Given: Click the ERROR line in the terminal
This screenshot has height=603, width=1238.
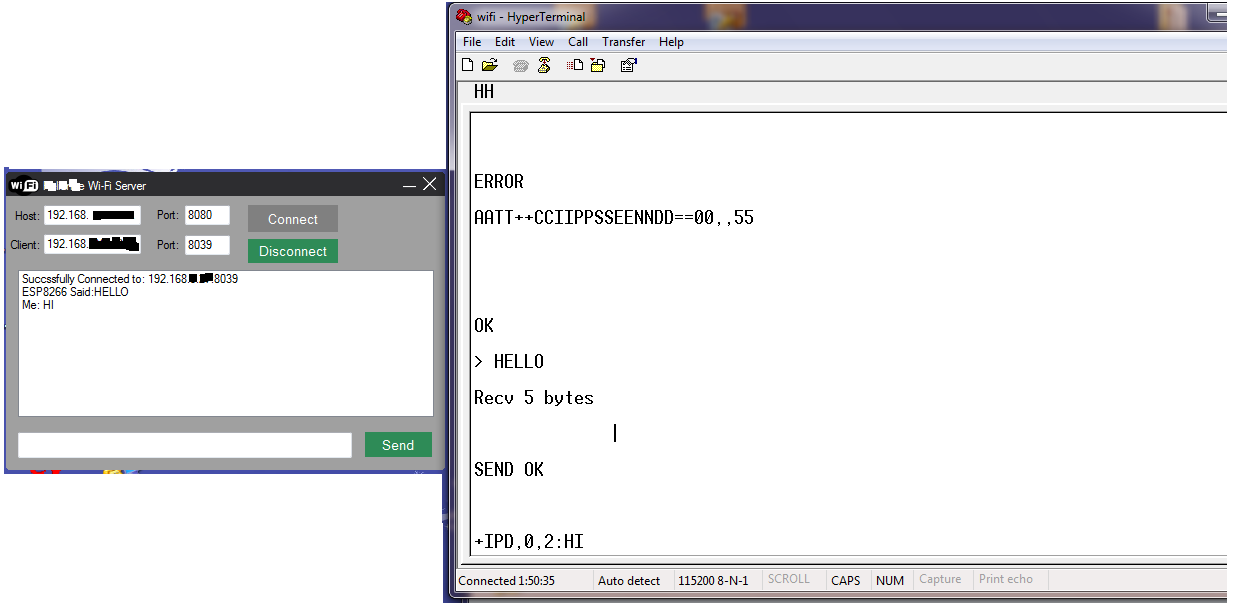Looking at the screenshot, I should (499, 182).
